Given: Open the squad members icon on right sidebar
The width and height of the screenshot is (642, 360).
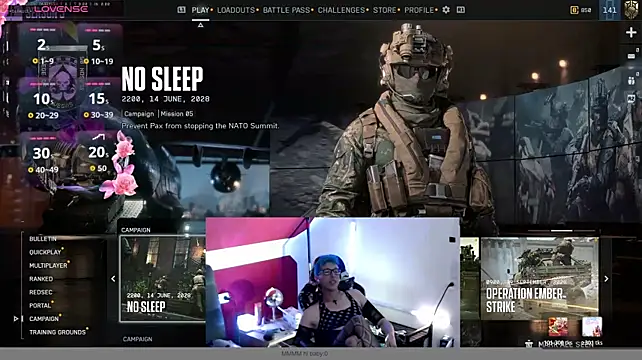Looking at the screenshot, I should (x=631, y=80).
